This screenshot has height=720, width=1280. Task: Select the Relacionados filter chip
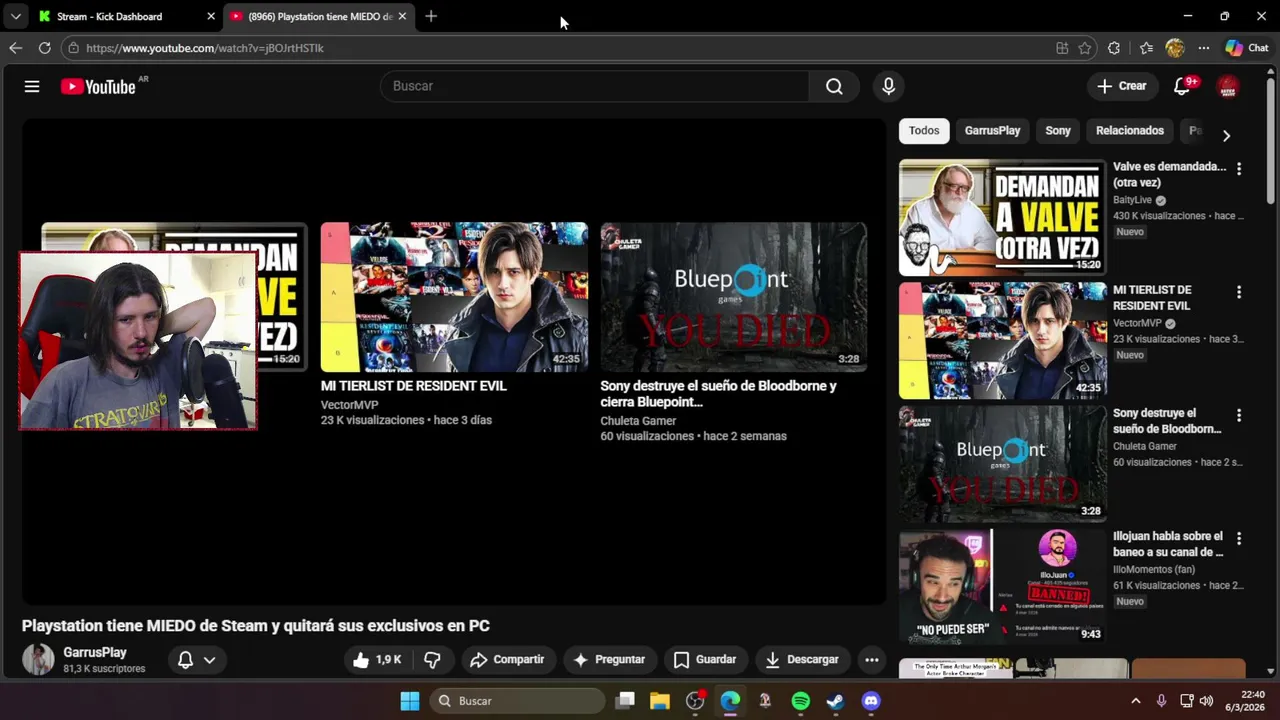(x=1130, y=131)
